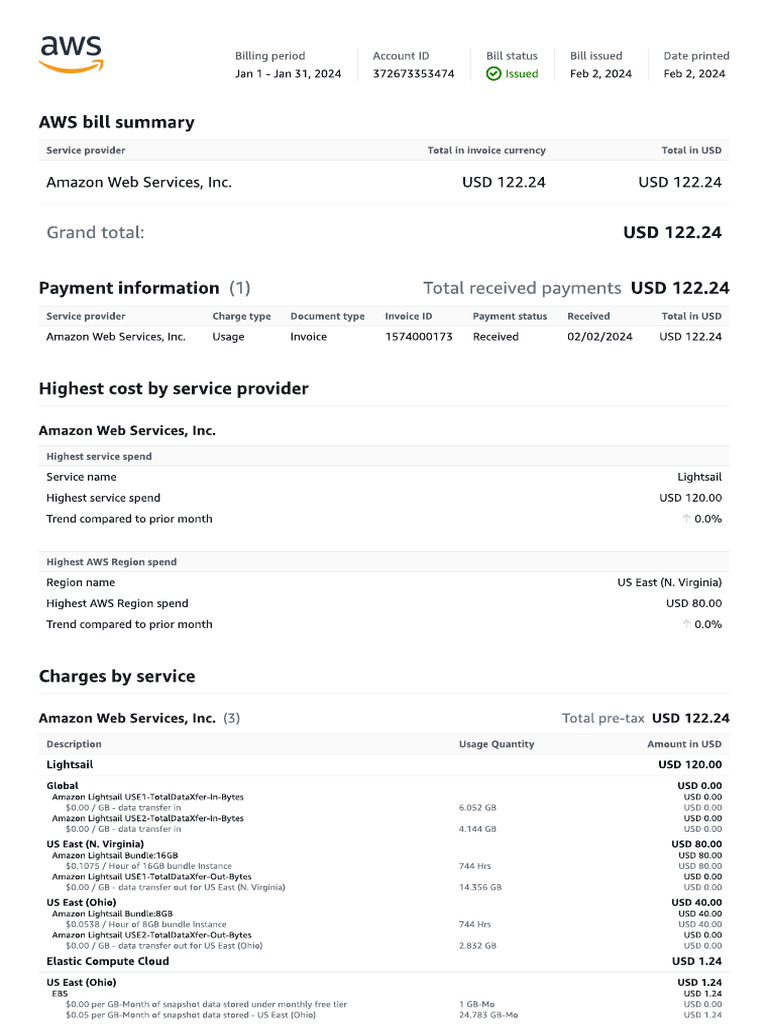Click the Usage Quantity column header
Image resolution: width=768 pixels, height=1024 pixels.
pos(496,744)
